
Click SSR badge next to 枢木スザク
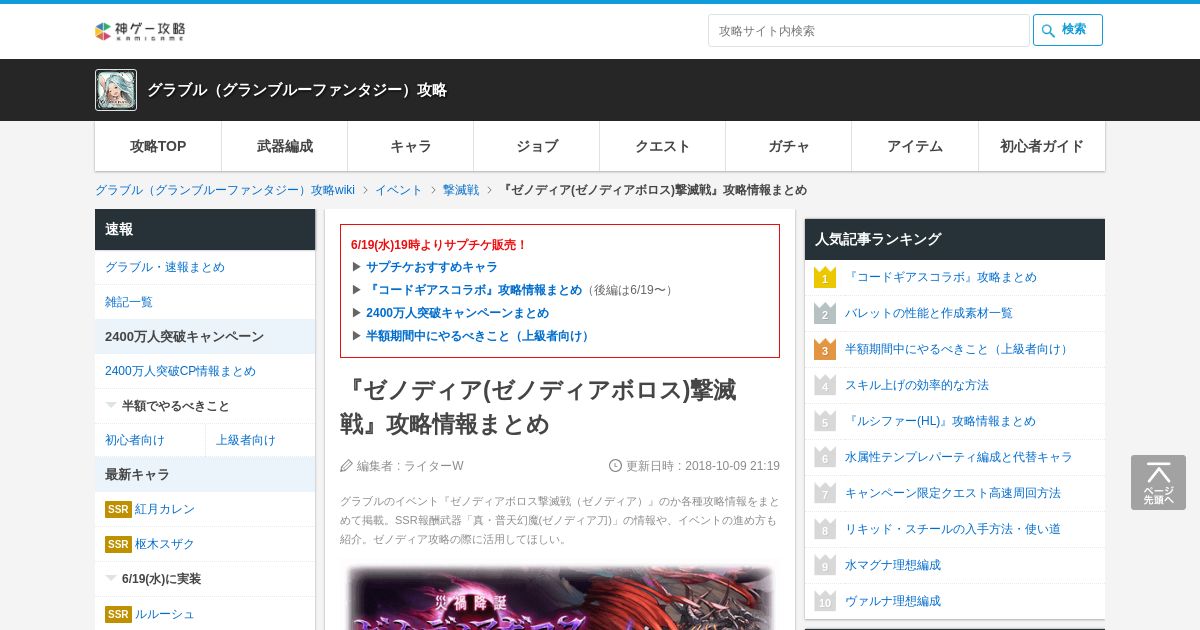118,544
